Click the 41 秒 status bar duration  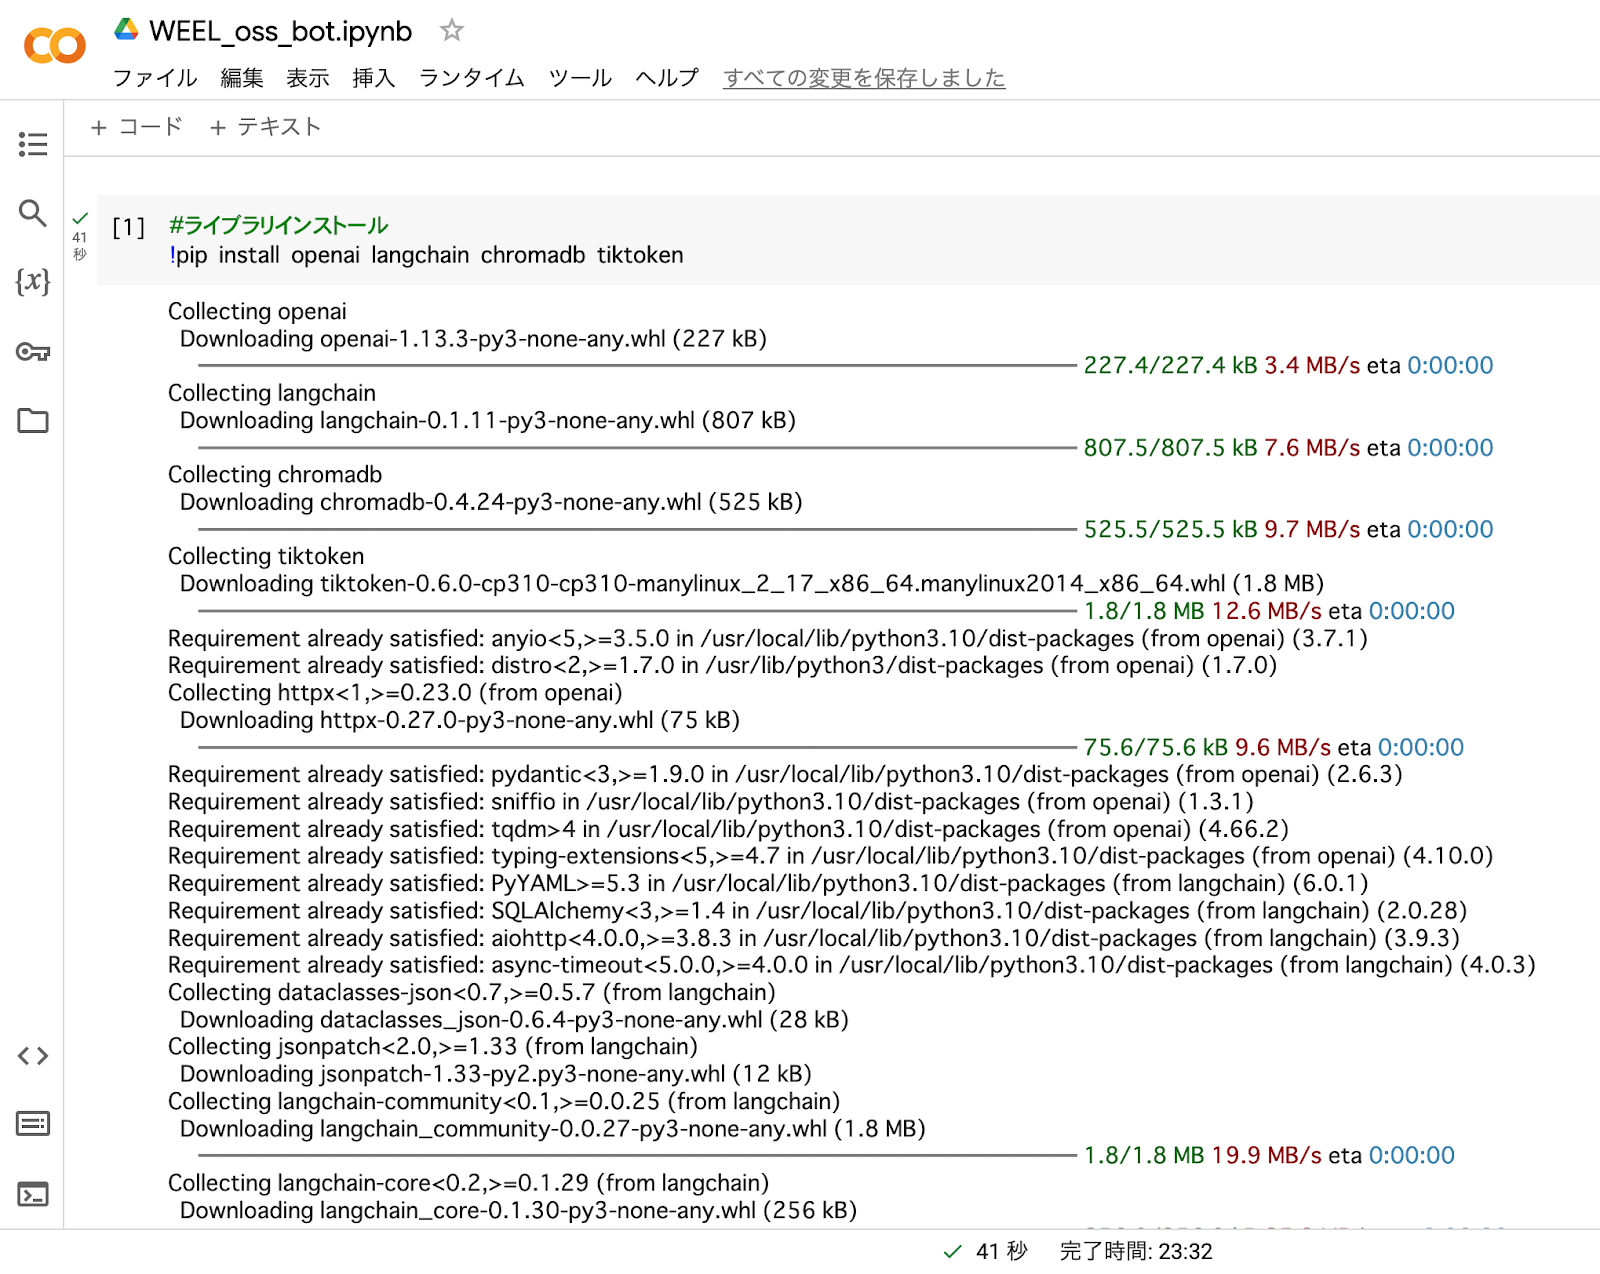point(1002,1252)
